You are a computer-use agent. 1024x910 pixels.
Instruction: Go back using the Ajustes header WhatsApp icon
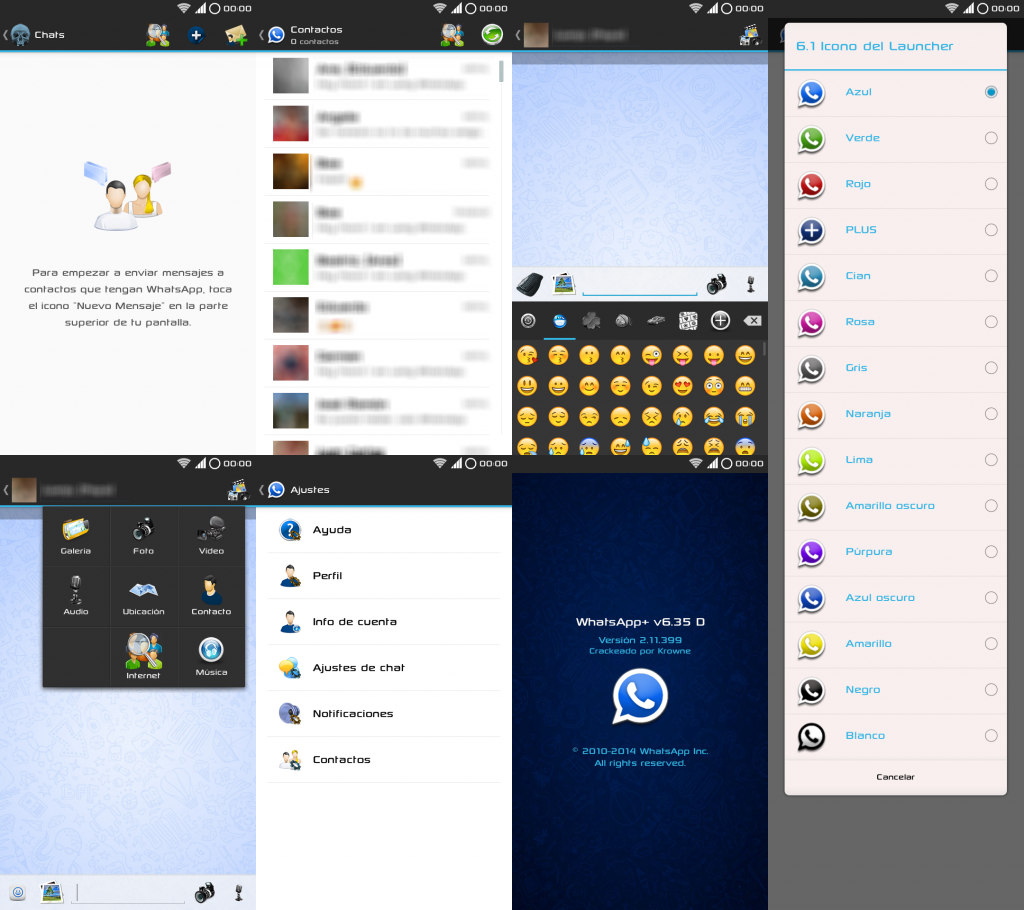tap(276, 490)
